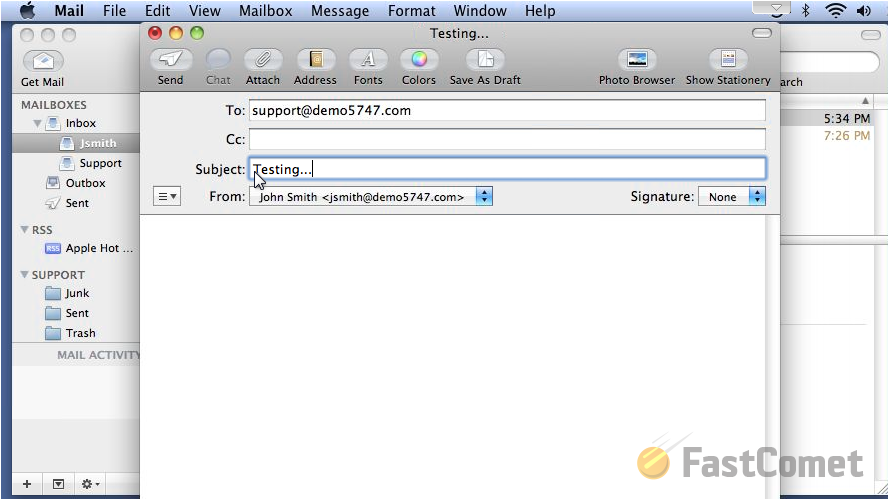Click in the message body area
The height and width of the screenshot is (500, 889).
tap(452, 357)
